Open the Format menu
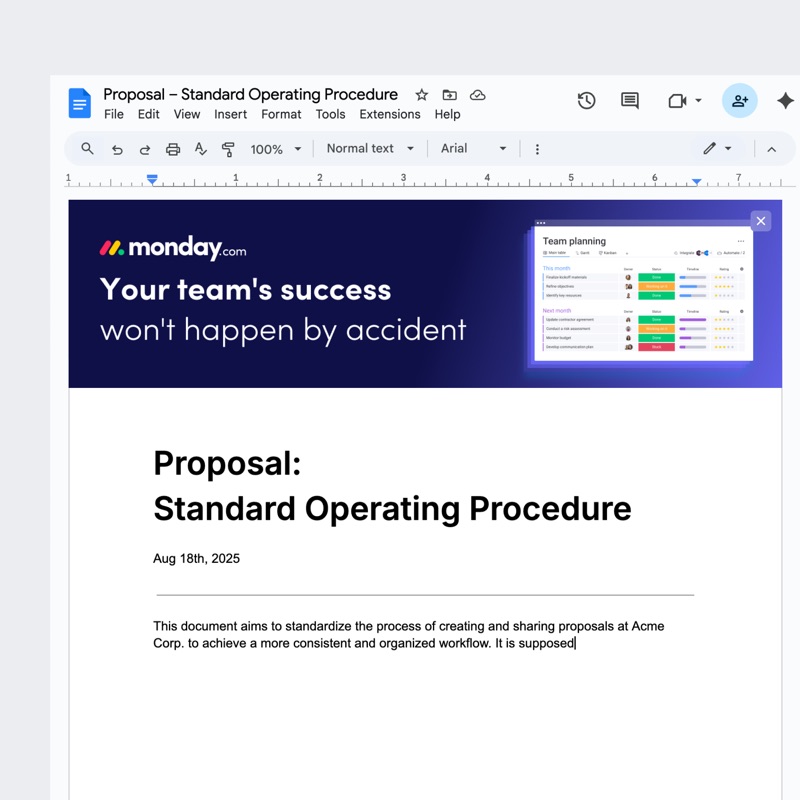This screenshot has height=800, width=800. point(281,114)
